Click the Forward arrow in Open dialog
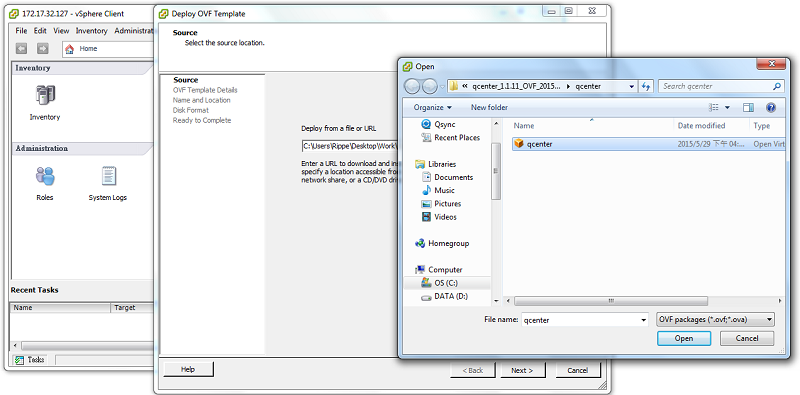The width and height of the screenshot is (800, 395). click(x=430, y=86)
